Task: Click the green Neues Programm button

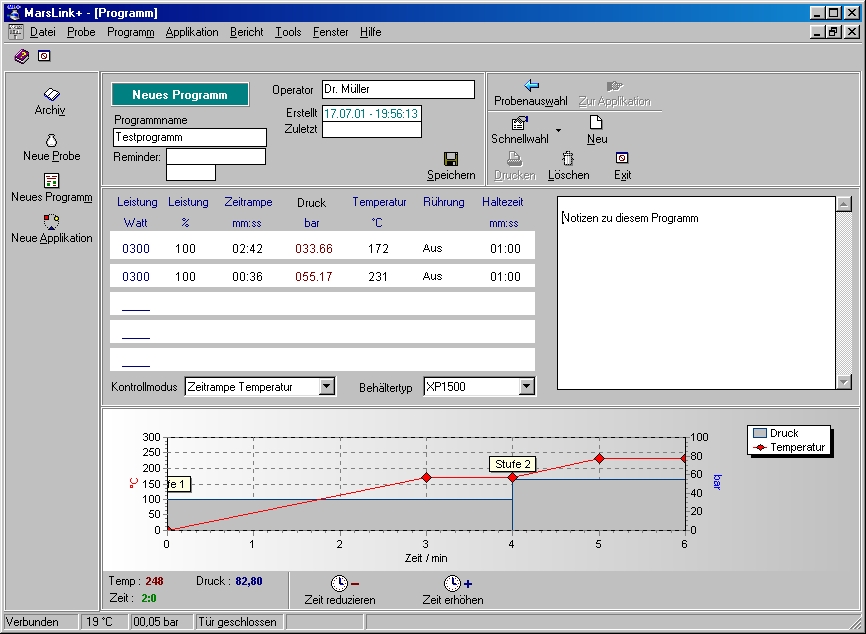Action: tap(180, 95)
